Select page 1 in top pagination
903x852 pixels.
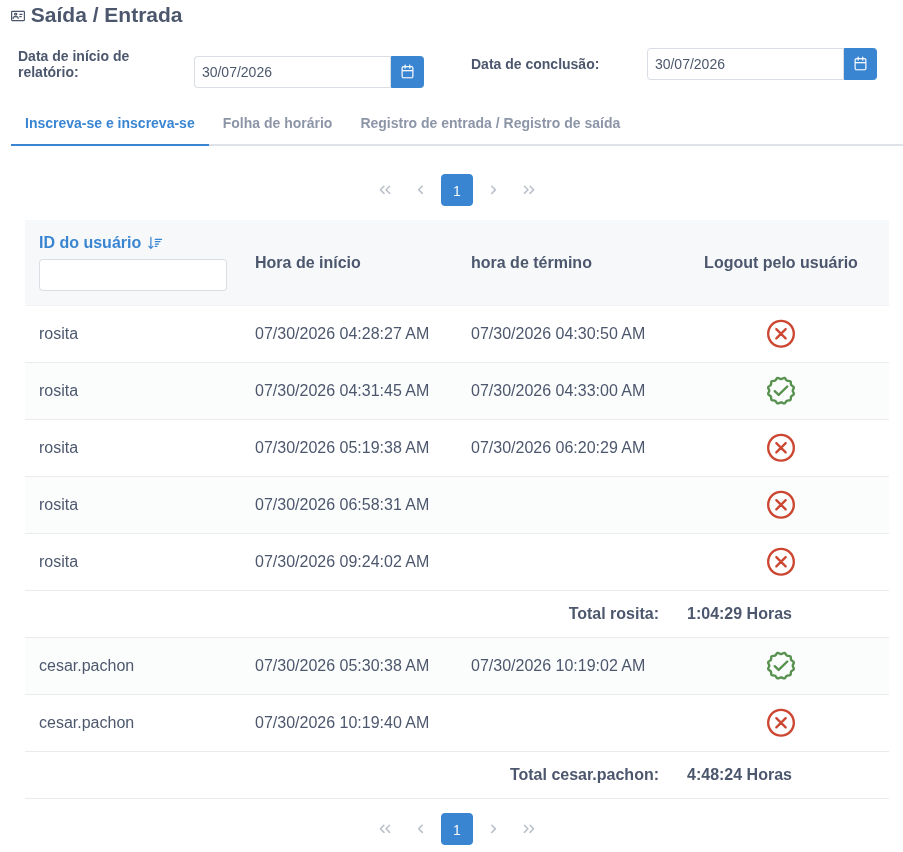coord(457,190)
